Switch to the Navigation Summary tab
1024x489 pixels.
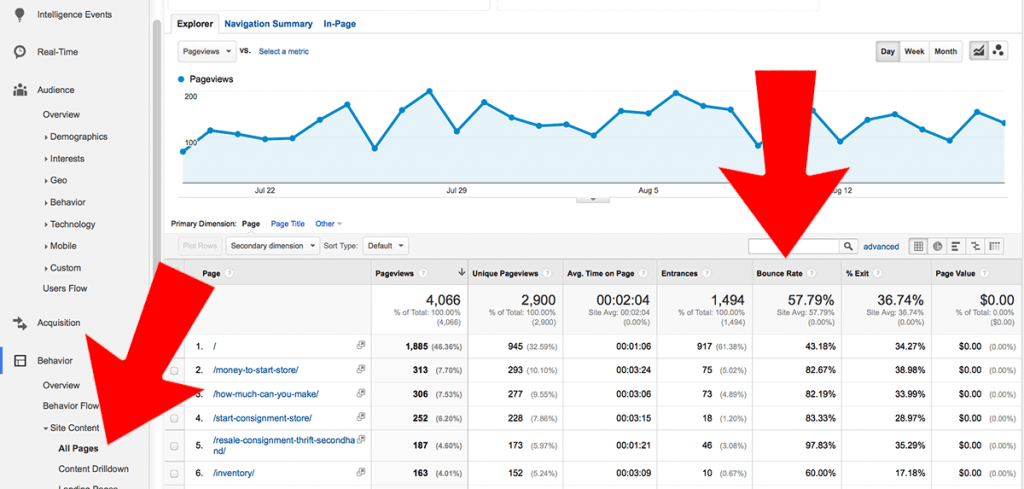point(268,23)
